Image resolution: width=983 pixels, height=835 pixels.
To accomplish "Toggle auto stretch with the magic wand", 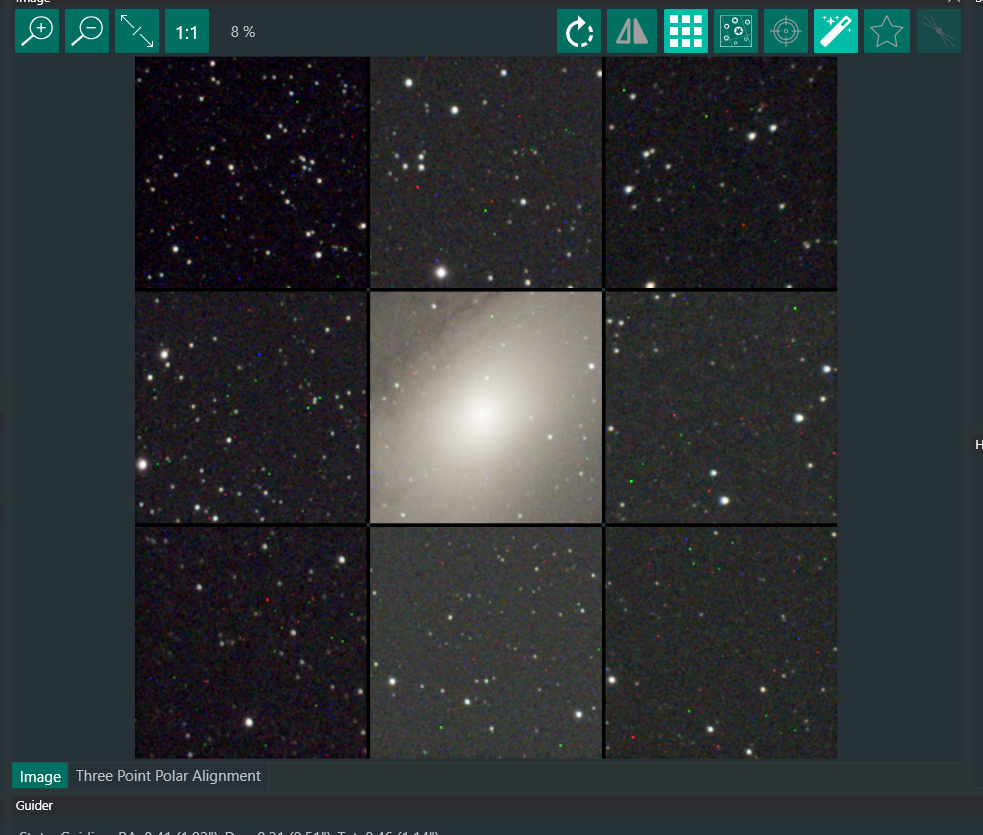I will 836,31.
